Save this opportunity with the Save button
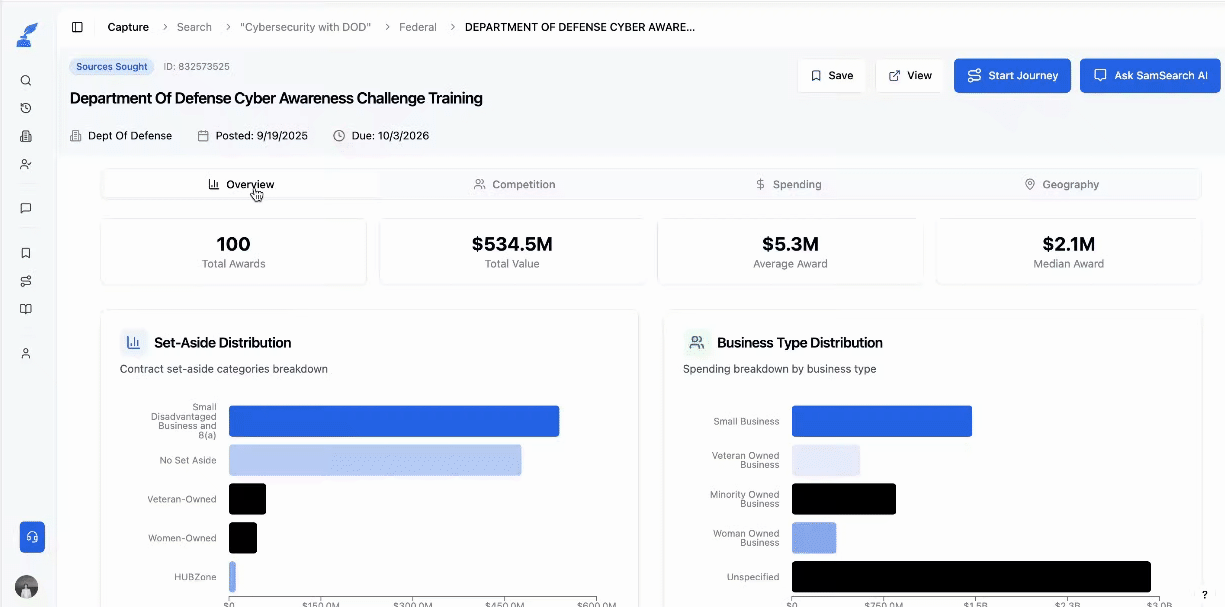Screen dimensions: 1225x607 (831, 75)
